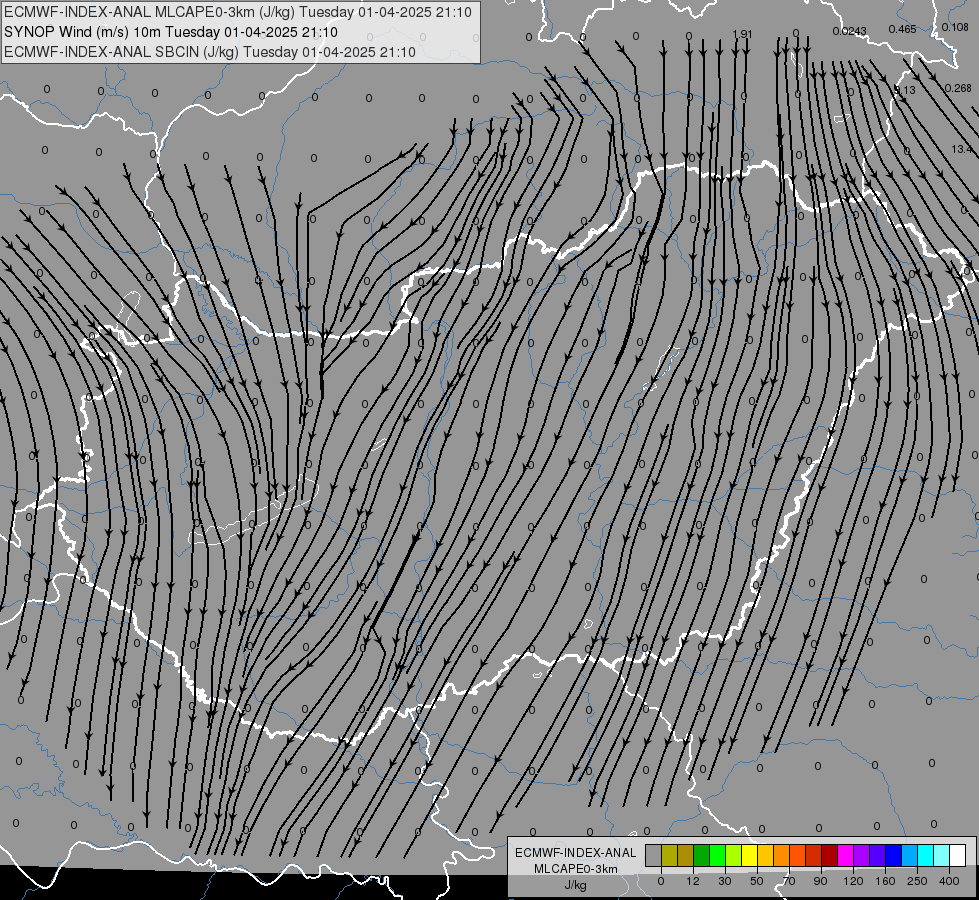
Task: Pick the gray swatch in the legend
Action: tap(654, 856)
